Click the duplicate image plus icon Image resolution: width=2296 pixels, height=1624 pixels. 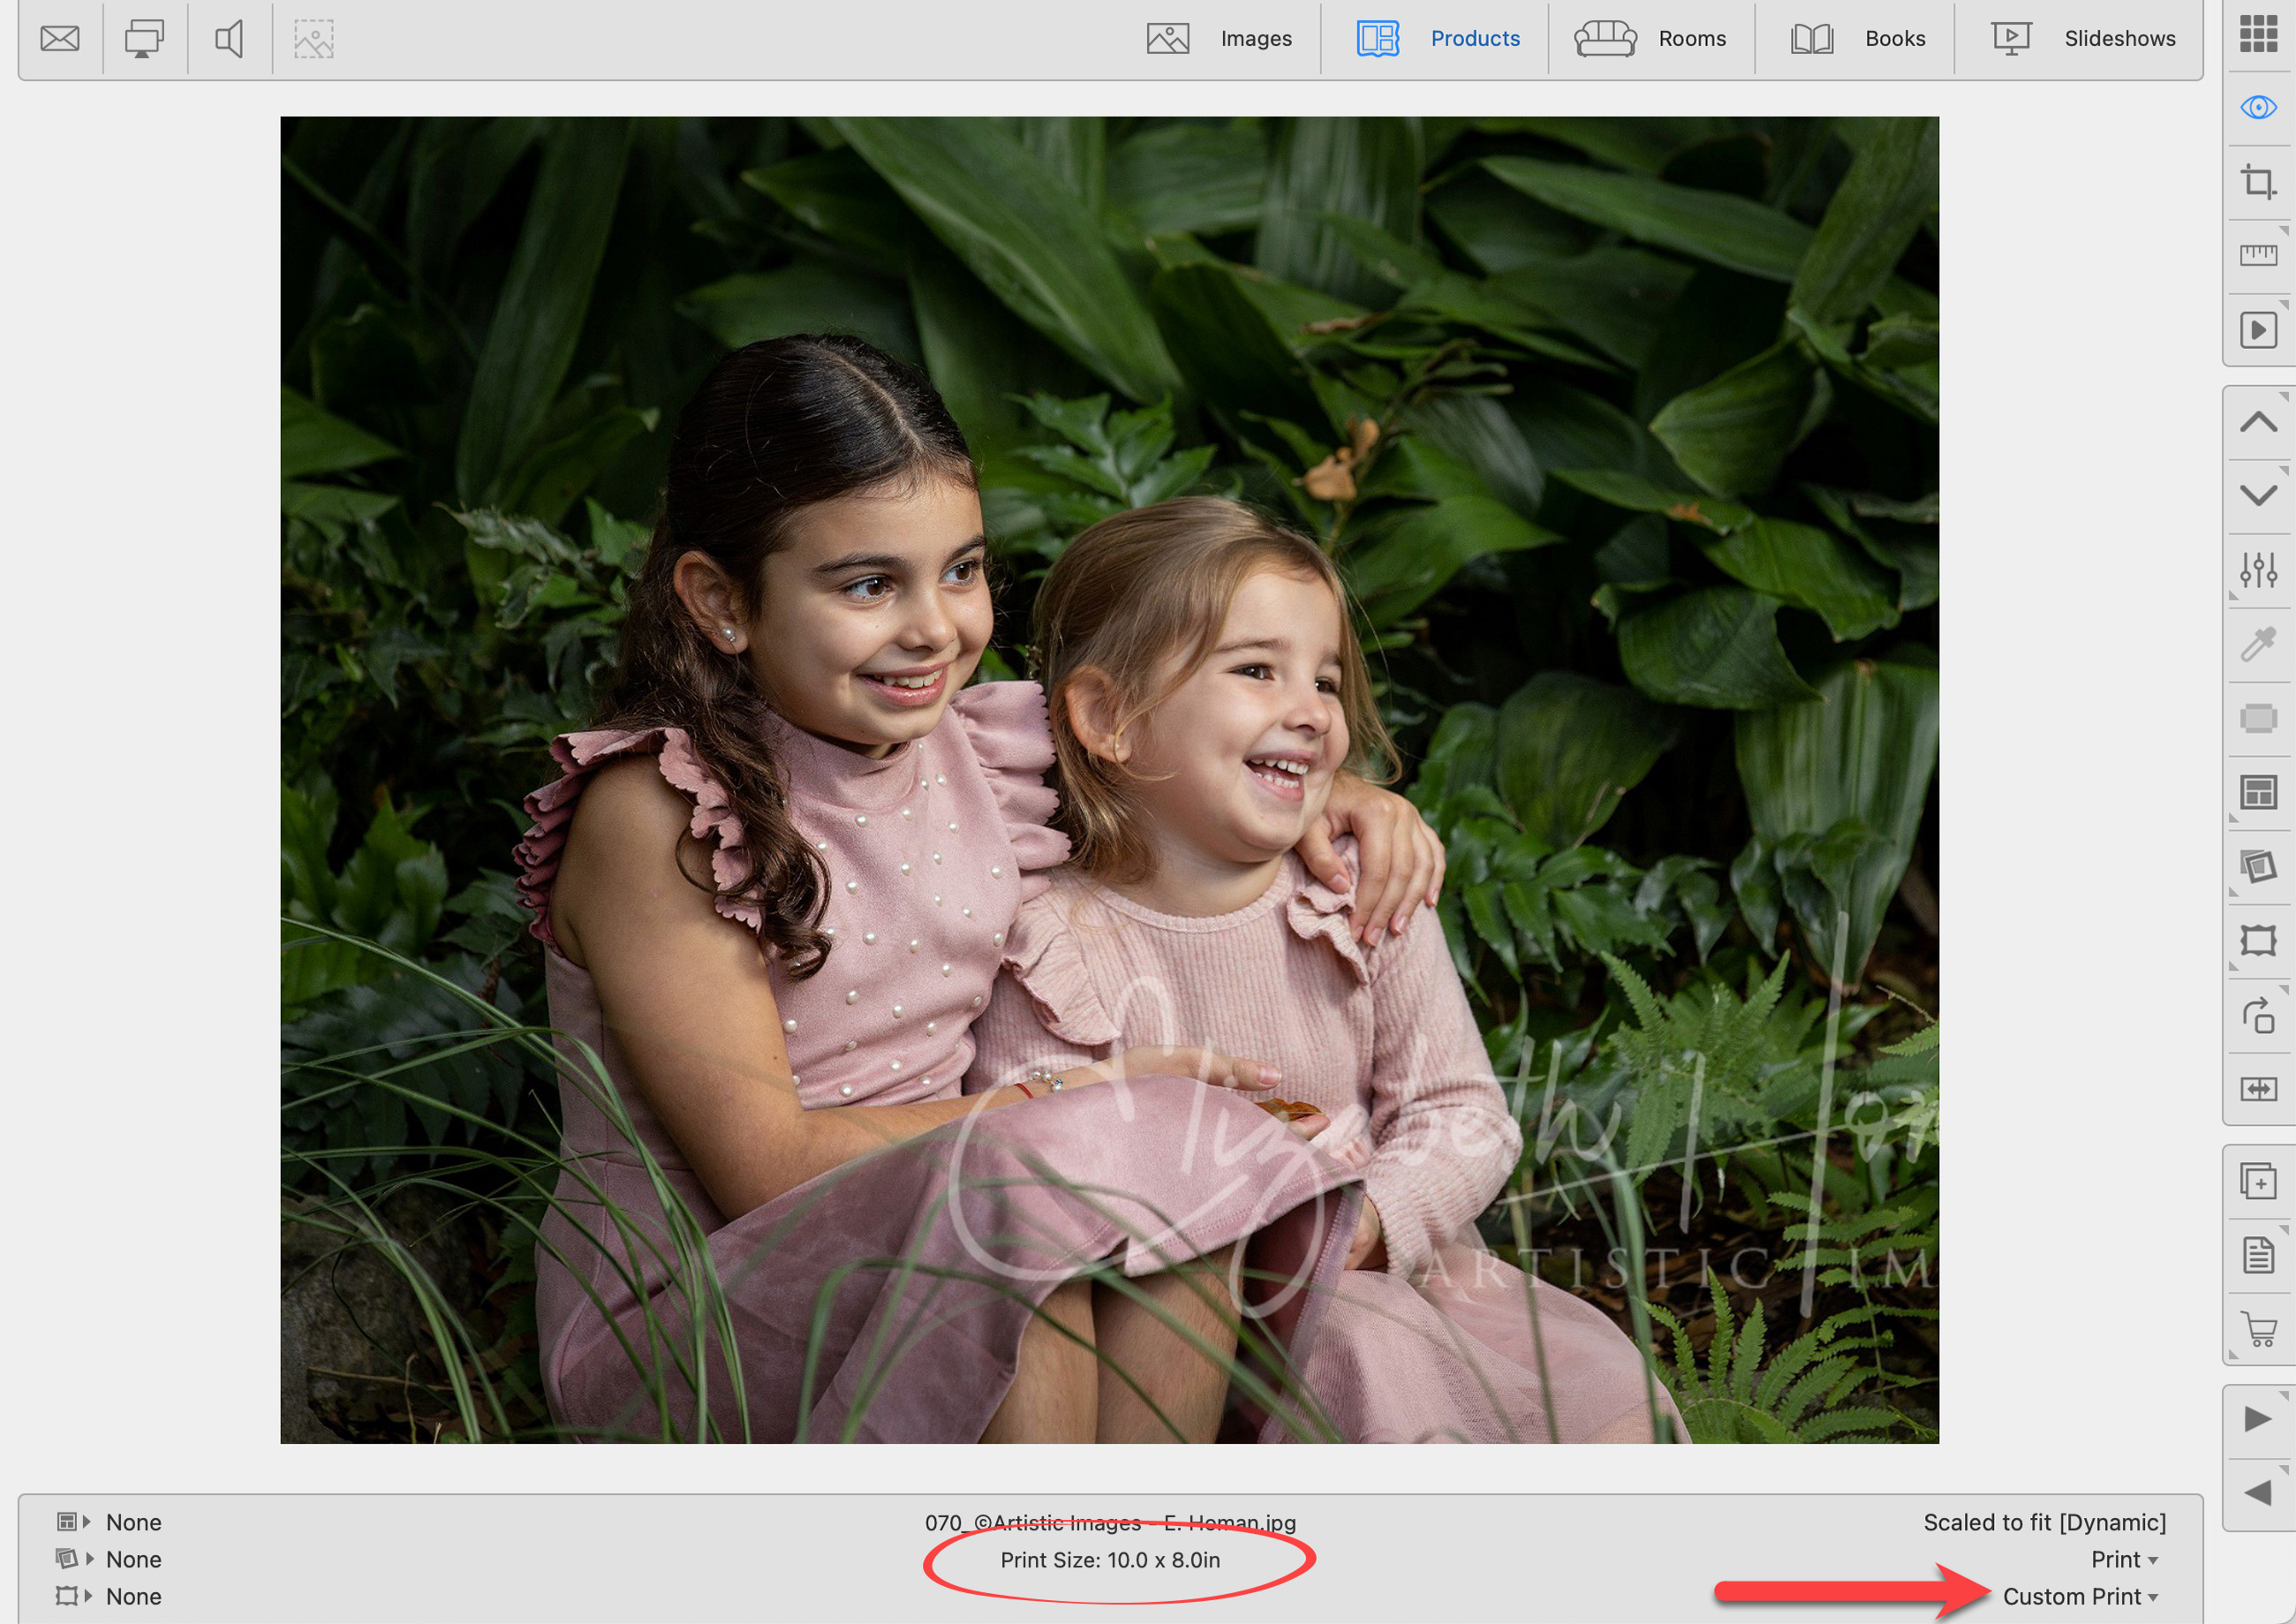[x=2258, y=1182]
